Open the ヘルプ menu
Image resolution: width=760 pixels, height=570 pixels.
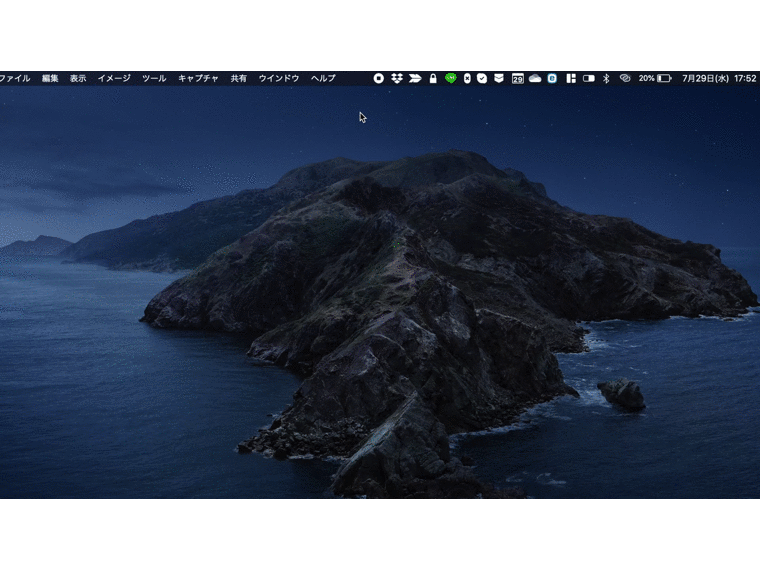(323, 79)
